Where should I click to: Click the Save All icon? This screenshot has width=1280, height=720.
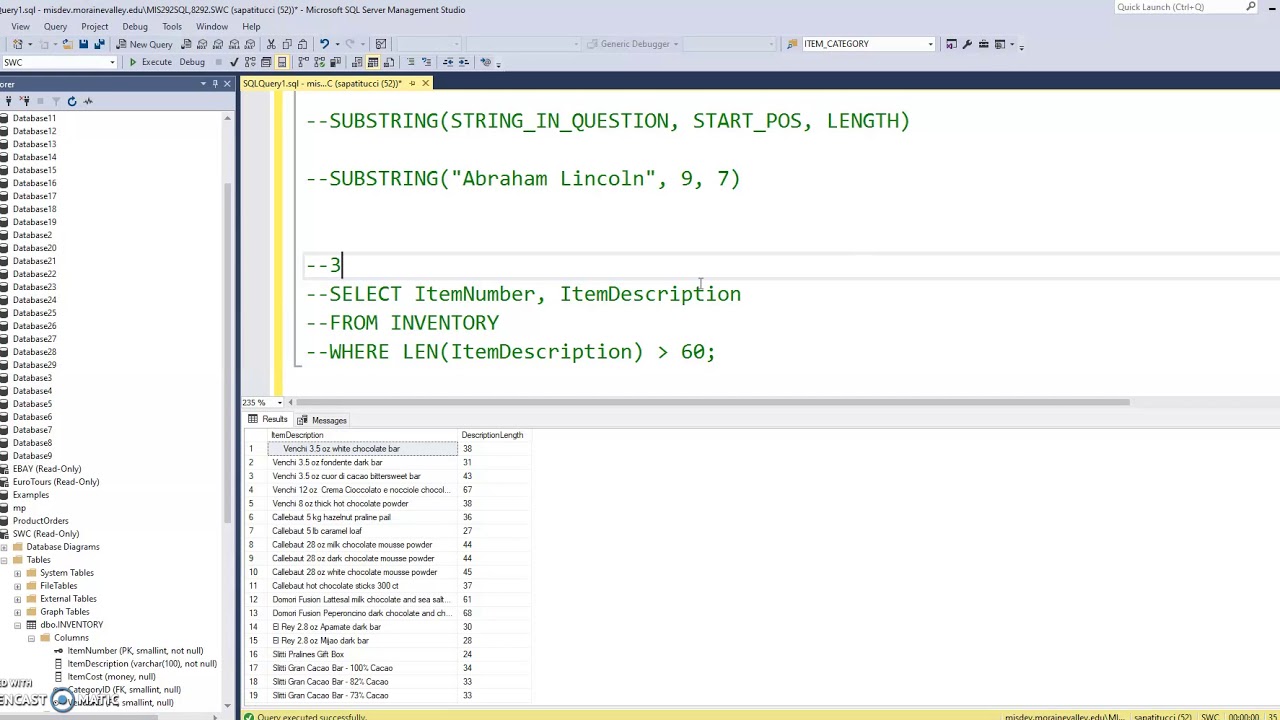point(98,44)
